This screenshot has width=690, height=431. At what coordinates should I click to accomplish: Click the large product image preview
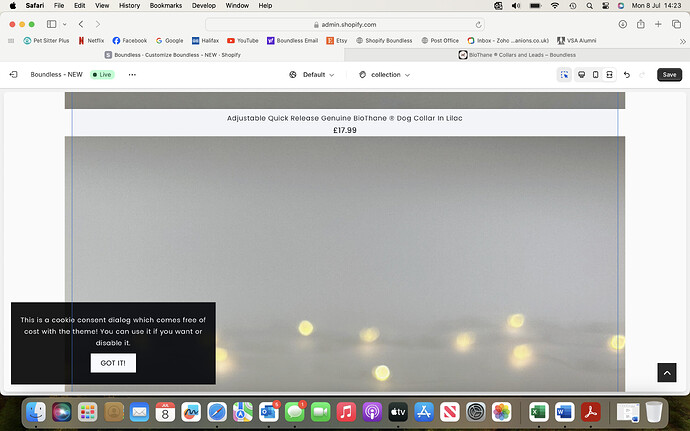click(345, 264)
